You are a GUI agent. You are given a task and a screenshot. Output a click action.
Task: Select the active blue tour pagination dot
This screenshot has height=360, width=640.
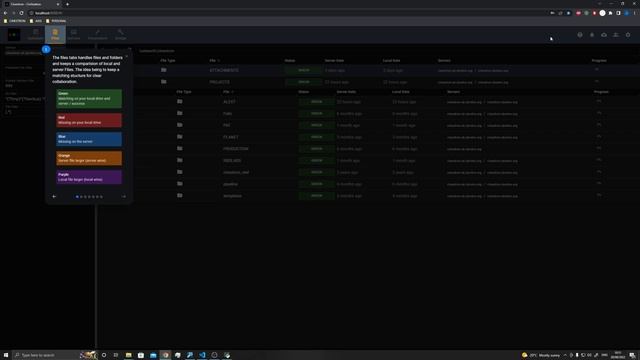(x=77, y=197)
